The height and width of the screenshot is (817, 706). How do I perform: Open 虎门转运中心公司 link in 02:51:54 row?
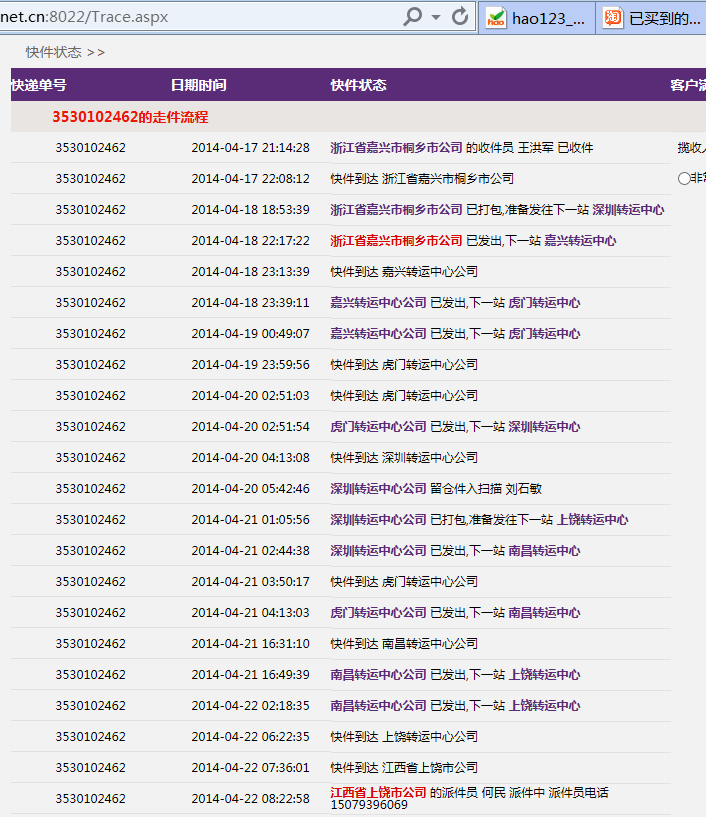pyautogui.click(x=378, y=427)
